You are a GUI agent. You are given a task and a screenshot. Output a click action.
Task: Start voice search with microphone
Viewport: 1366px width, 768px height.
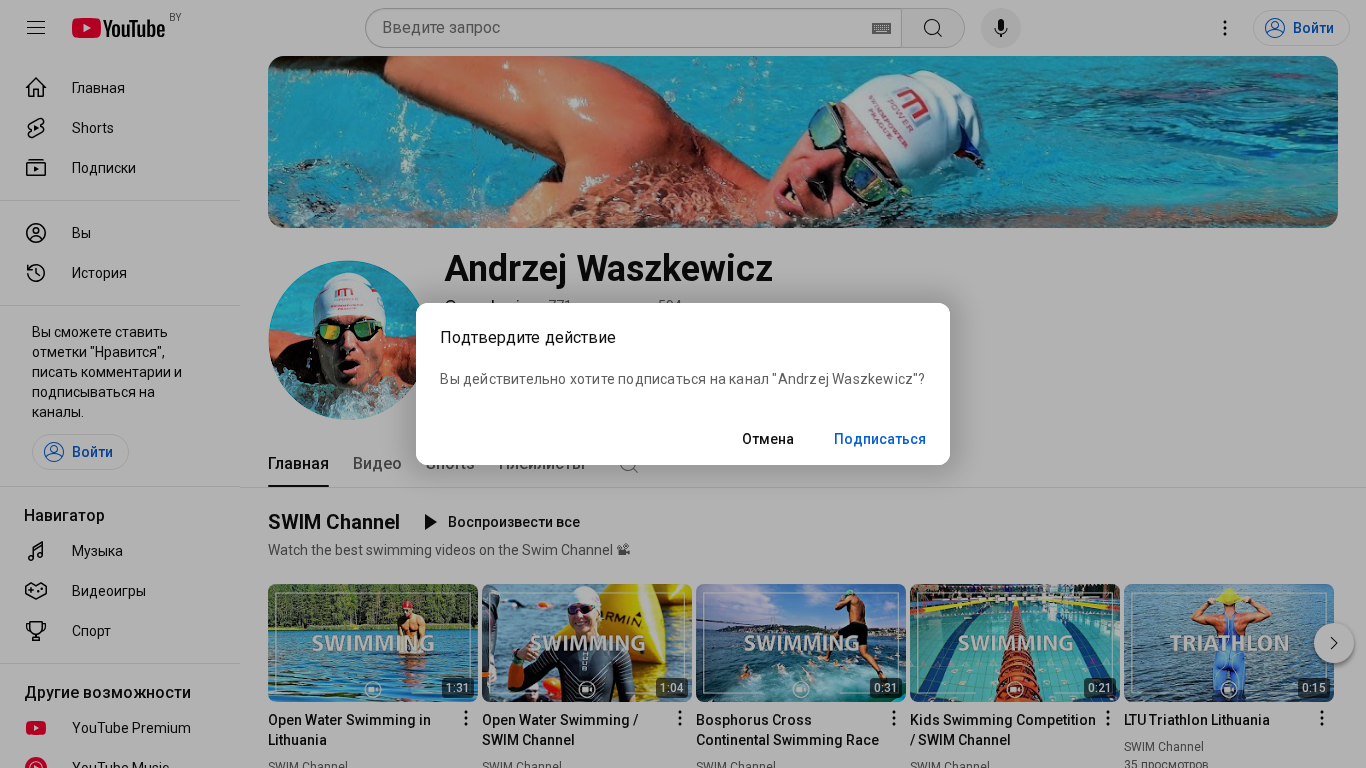pos(1001,28)
